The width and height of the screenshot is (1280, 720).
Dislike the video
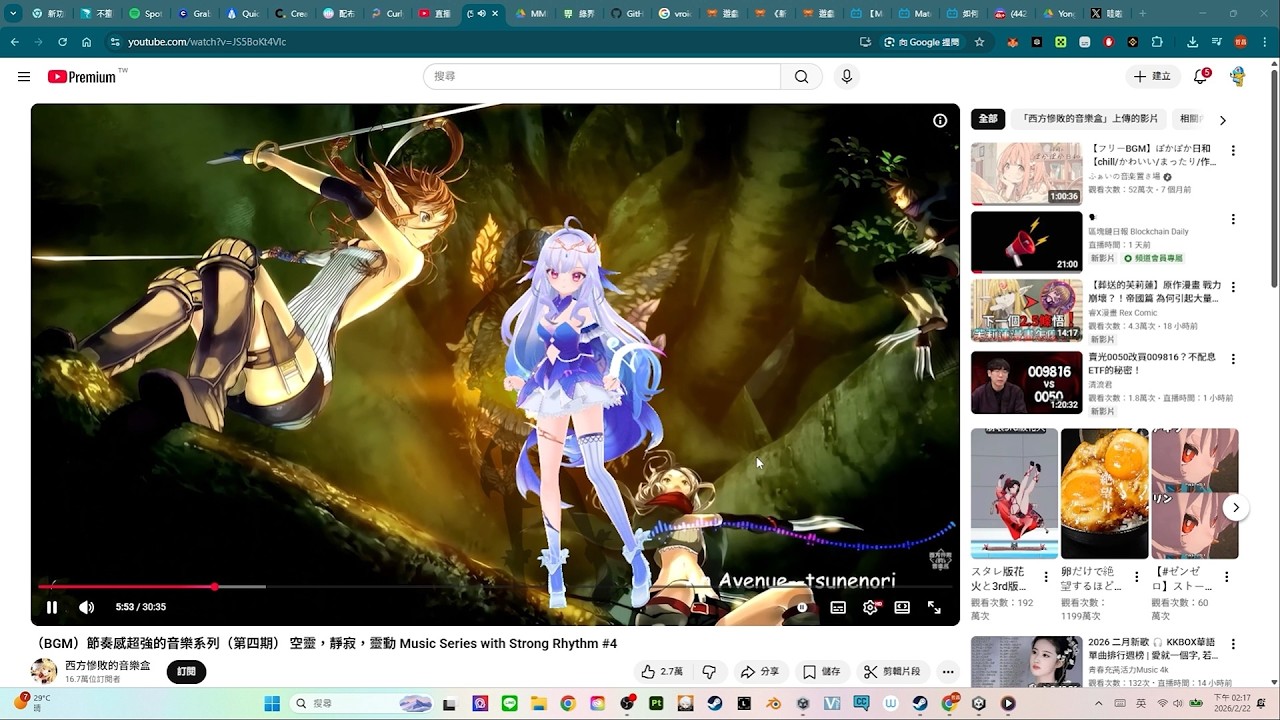(x=709, y=672)
